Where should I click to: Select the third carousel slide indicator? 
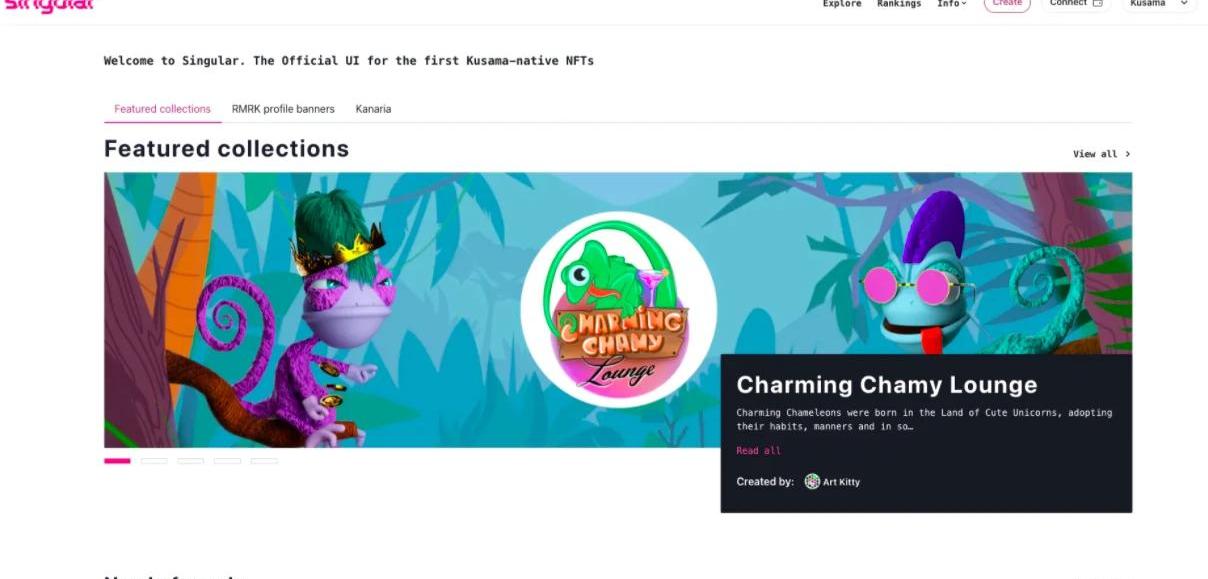pos(191,461)
